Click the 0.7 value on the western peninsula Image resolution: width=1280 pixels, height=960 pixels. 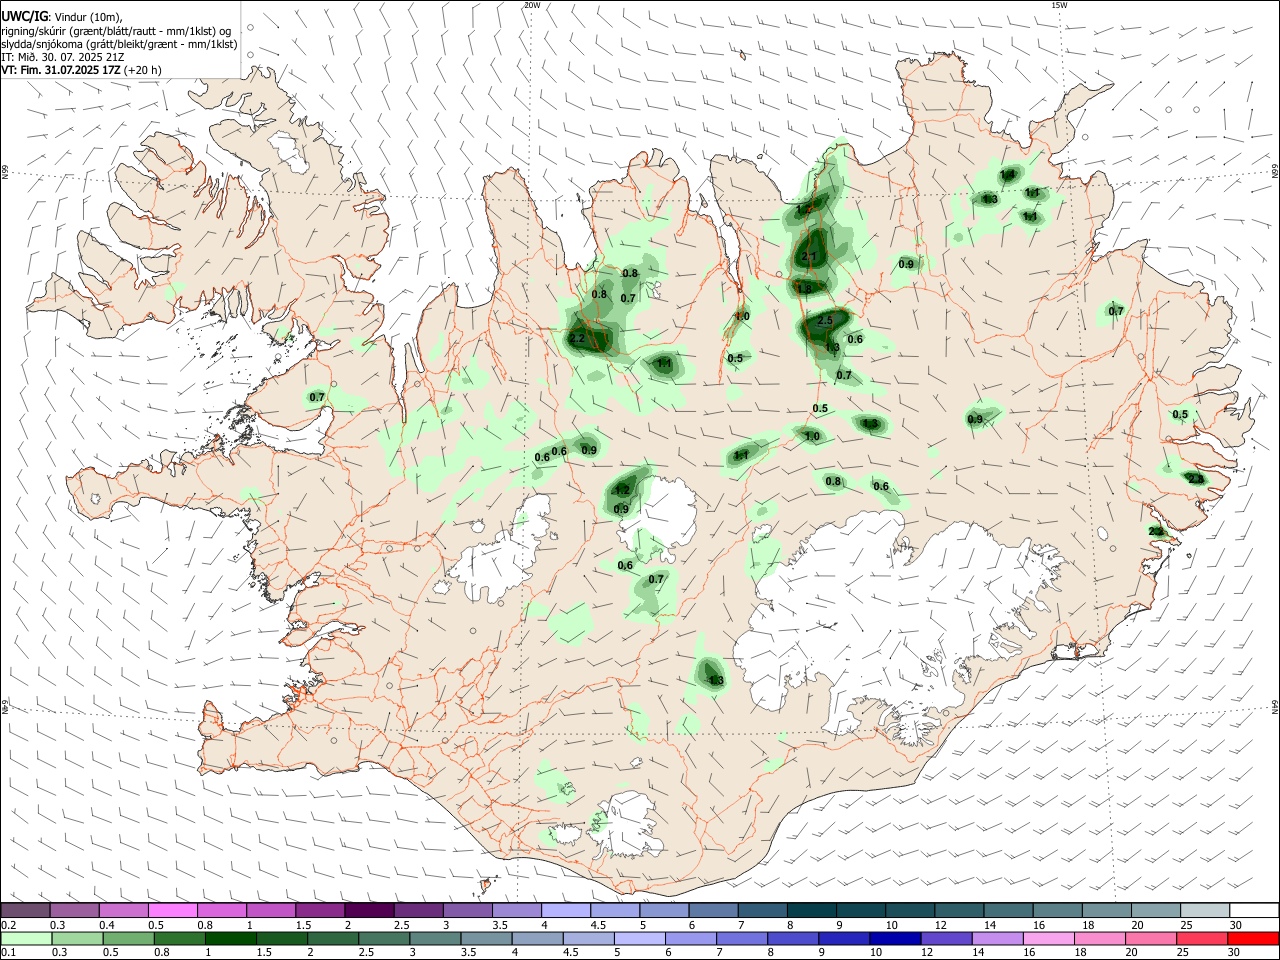[317, 397]
